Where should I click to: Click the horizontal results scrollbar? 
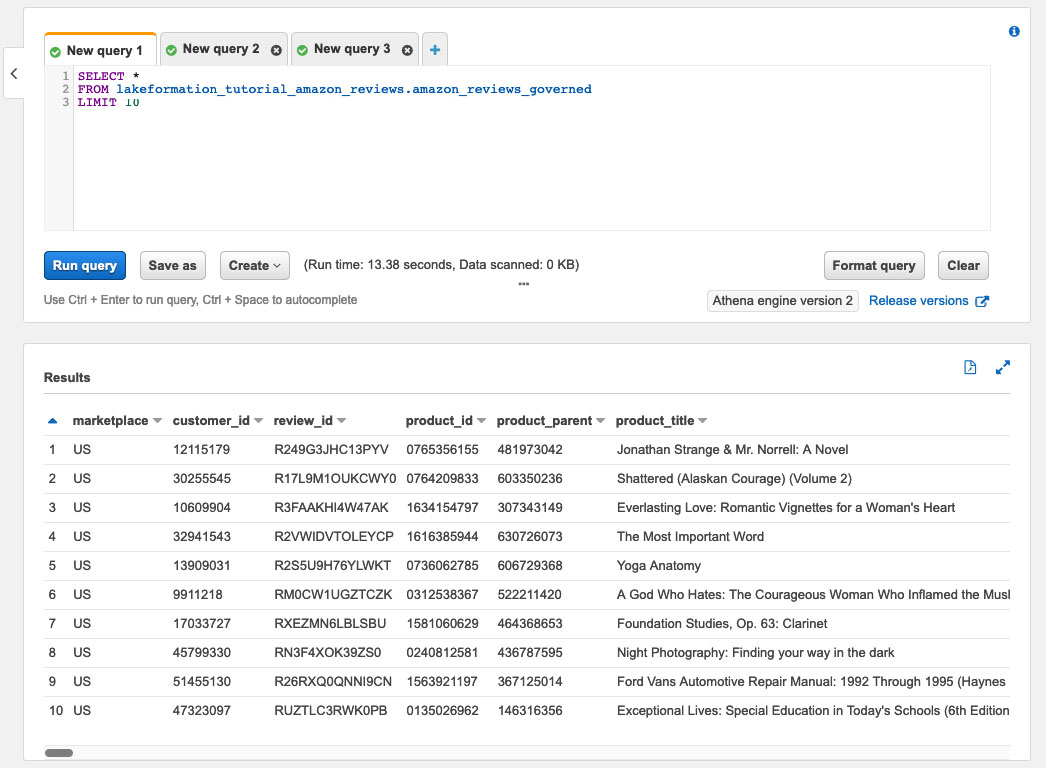59,753
